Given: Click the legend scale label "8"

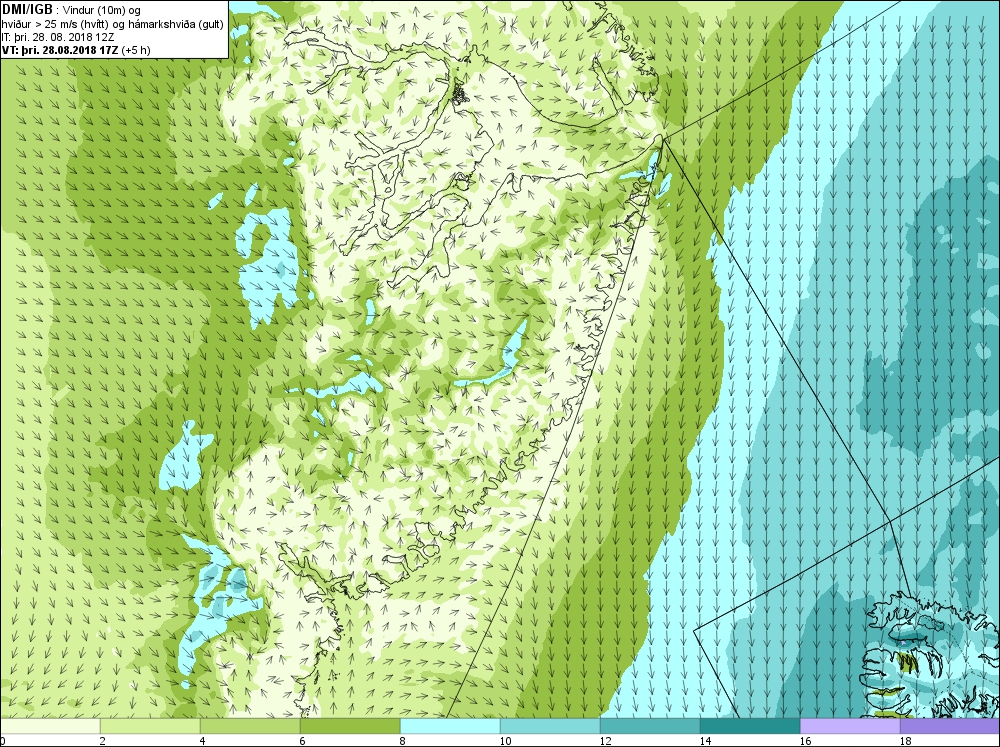Looking at the screenshot, I should pos(402,741).
